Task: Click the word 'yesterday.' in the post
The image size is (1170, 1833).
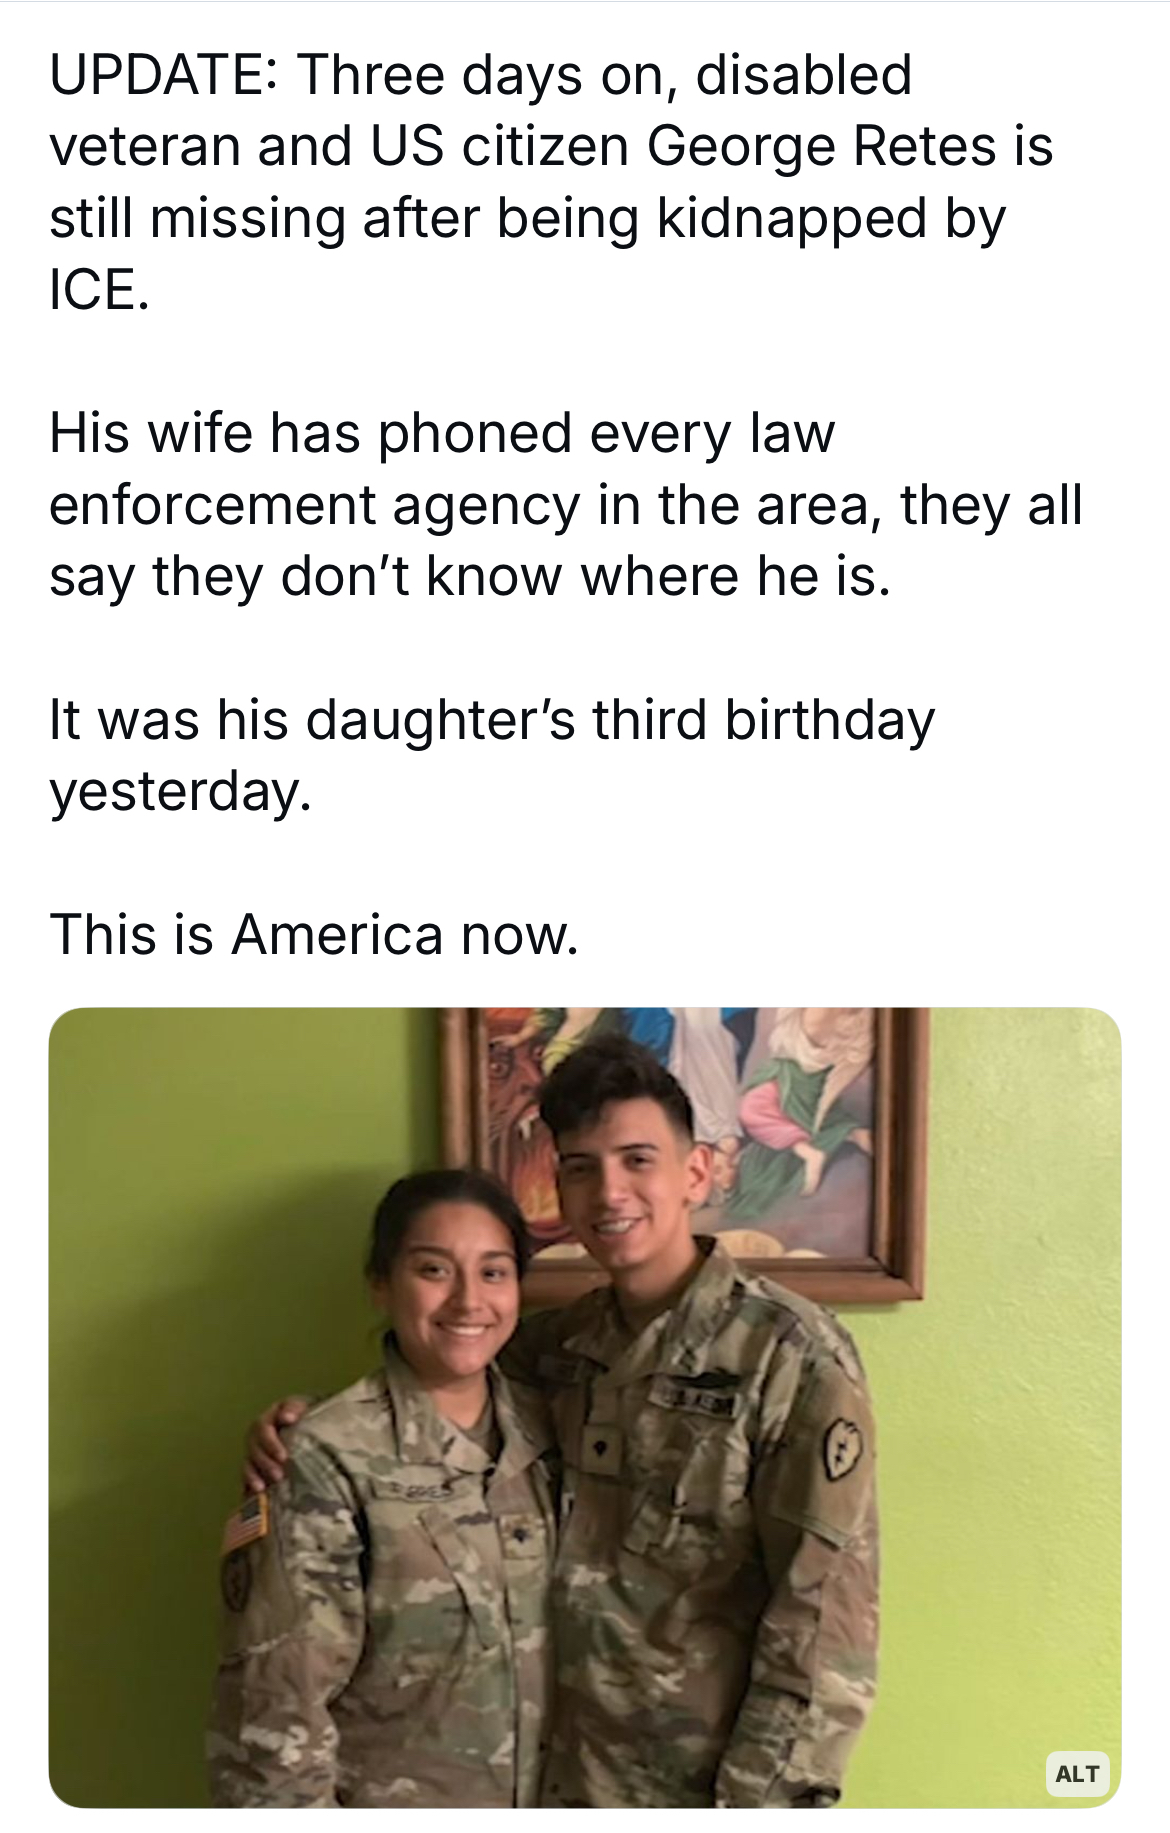Action: click(x=181, y=792)
